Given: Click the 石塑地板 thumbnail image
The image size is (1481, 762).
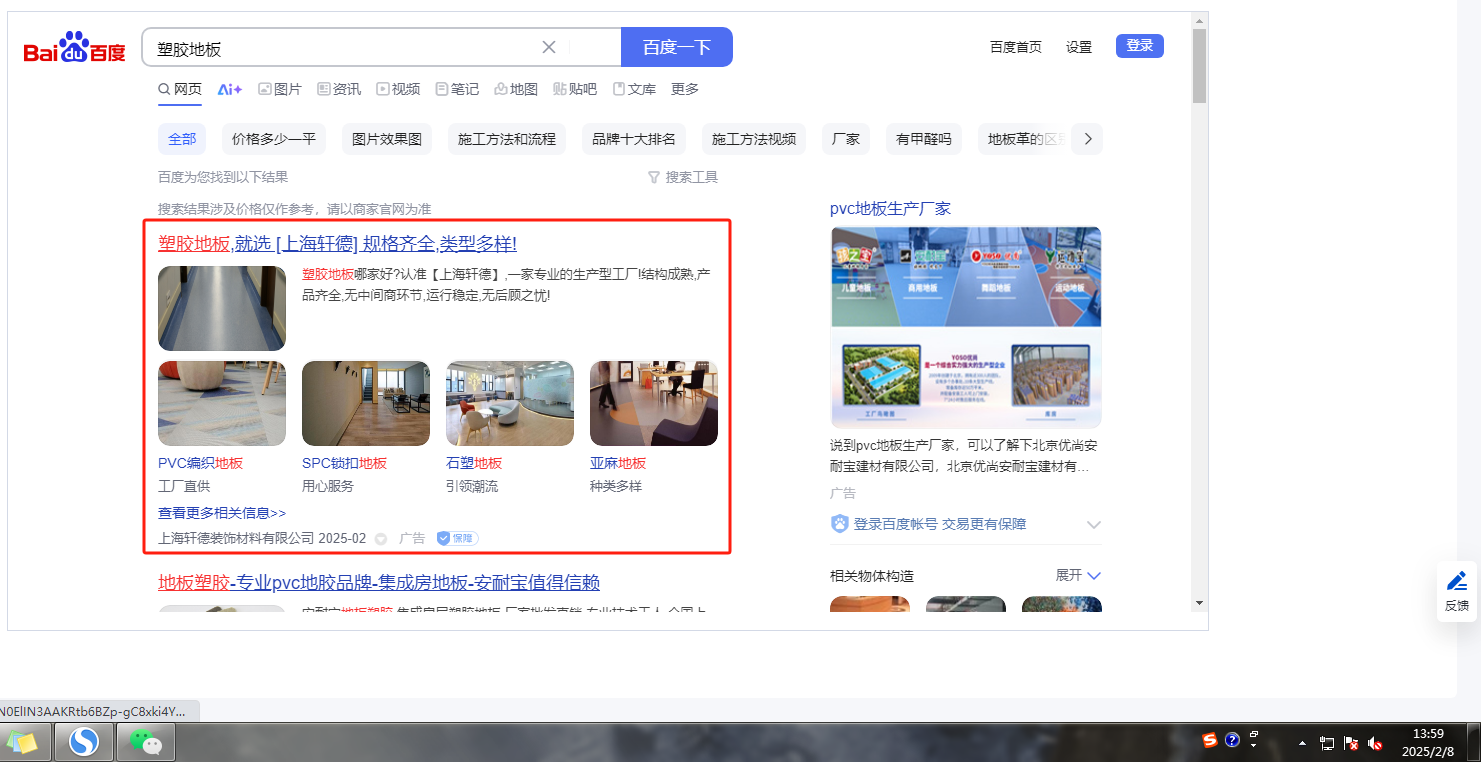Looking at the screenshot, I should tap(510, 403).
